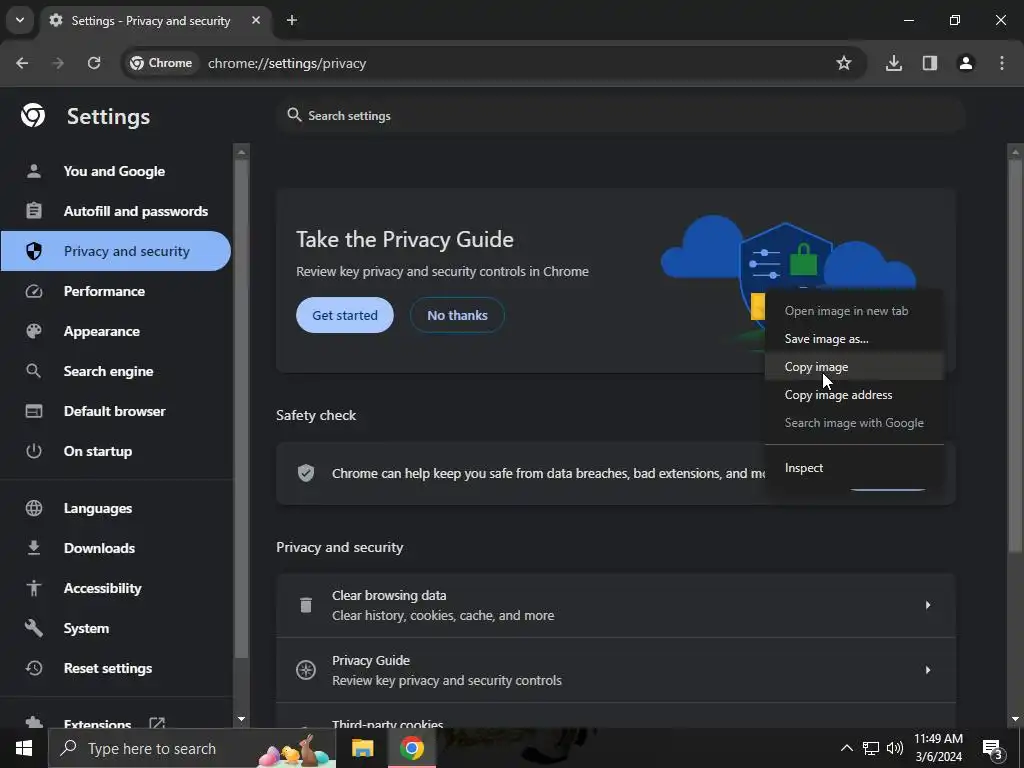The image size is (1024, 768).
Task: Open the profile avatar menu
Action: tap(965, 63)
